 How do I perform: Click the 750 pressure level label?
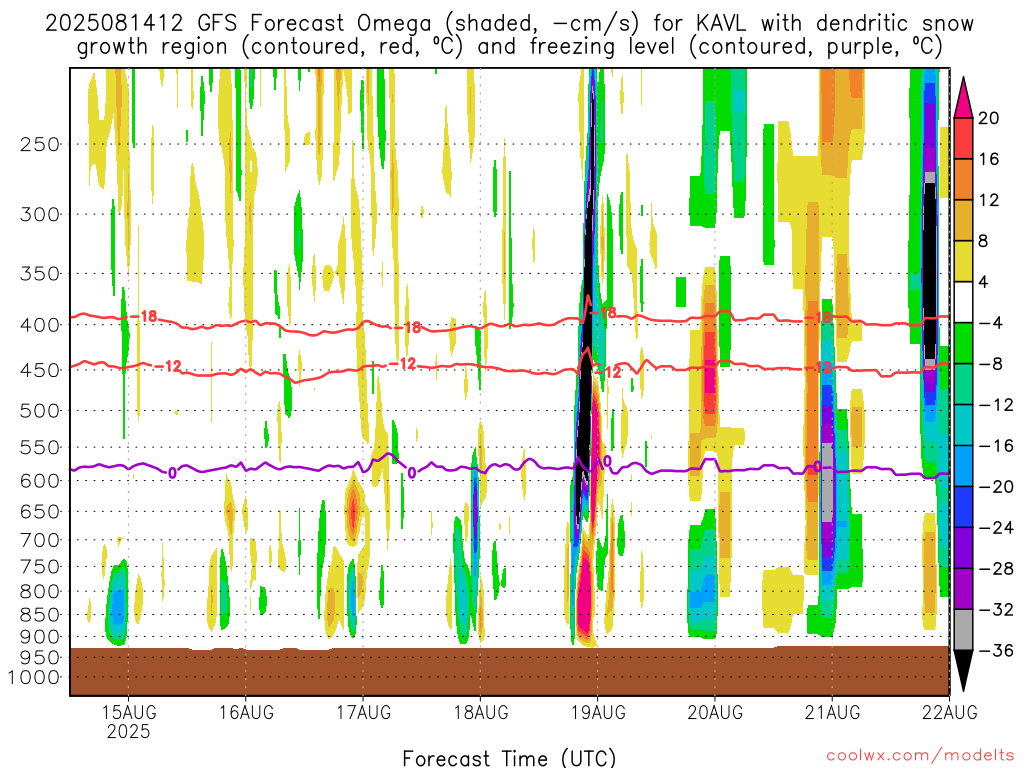[x=40, y=567]
